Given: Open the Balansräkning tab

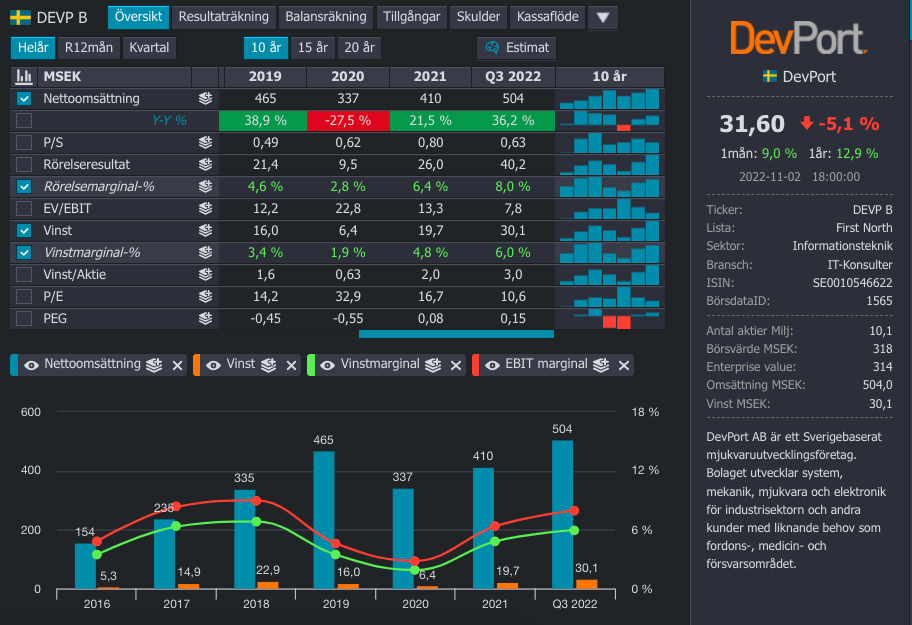Looking at the screenshot, I should click(x=326, y=17).
